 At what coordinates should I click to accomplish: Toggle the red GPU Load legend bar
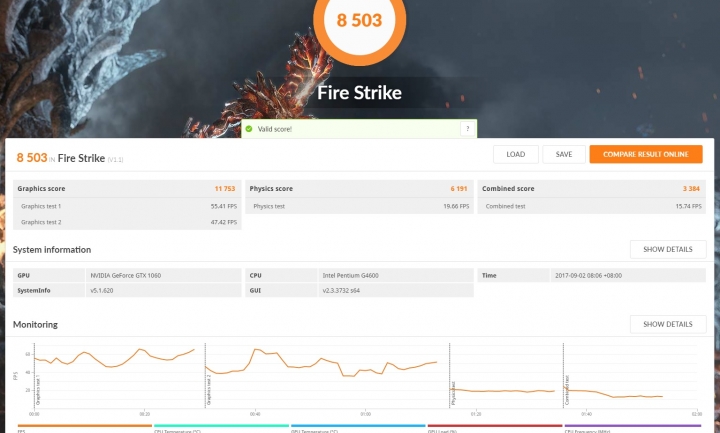click(x=495, y=426)
